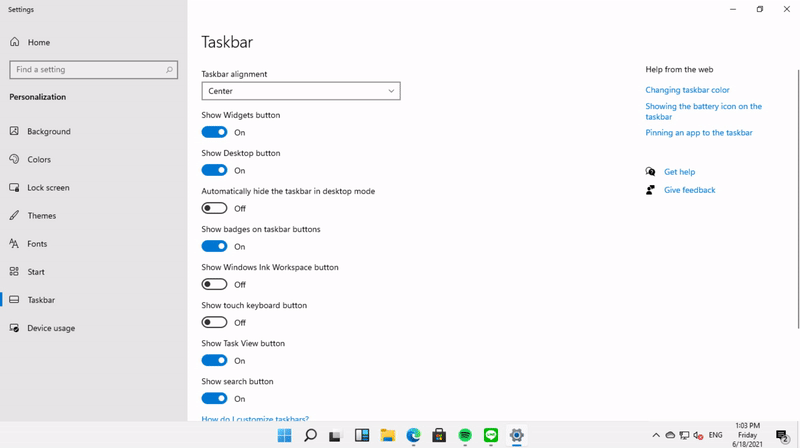This screenshot has height=448, width=800.
Task: Open the Device usage settings page
Action: click(x=51, y=328)
